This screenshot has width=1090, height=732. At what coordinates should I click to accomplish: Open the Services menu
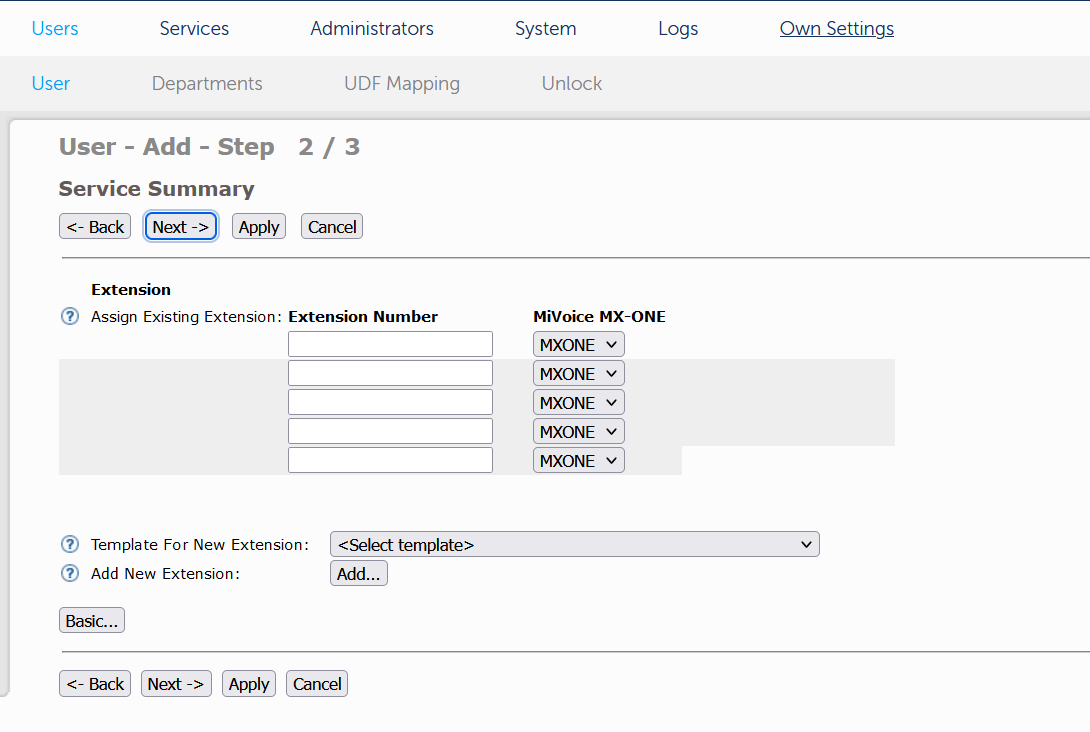194,28
